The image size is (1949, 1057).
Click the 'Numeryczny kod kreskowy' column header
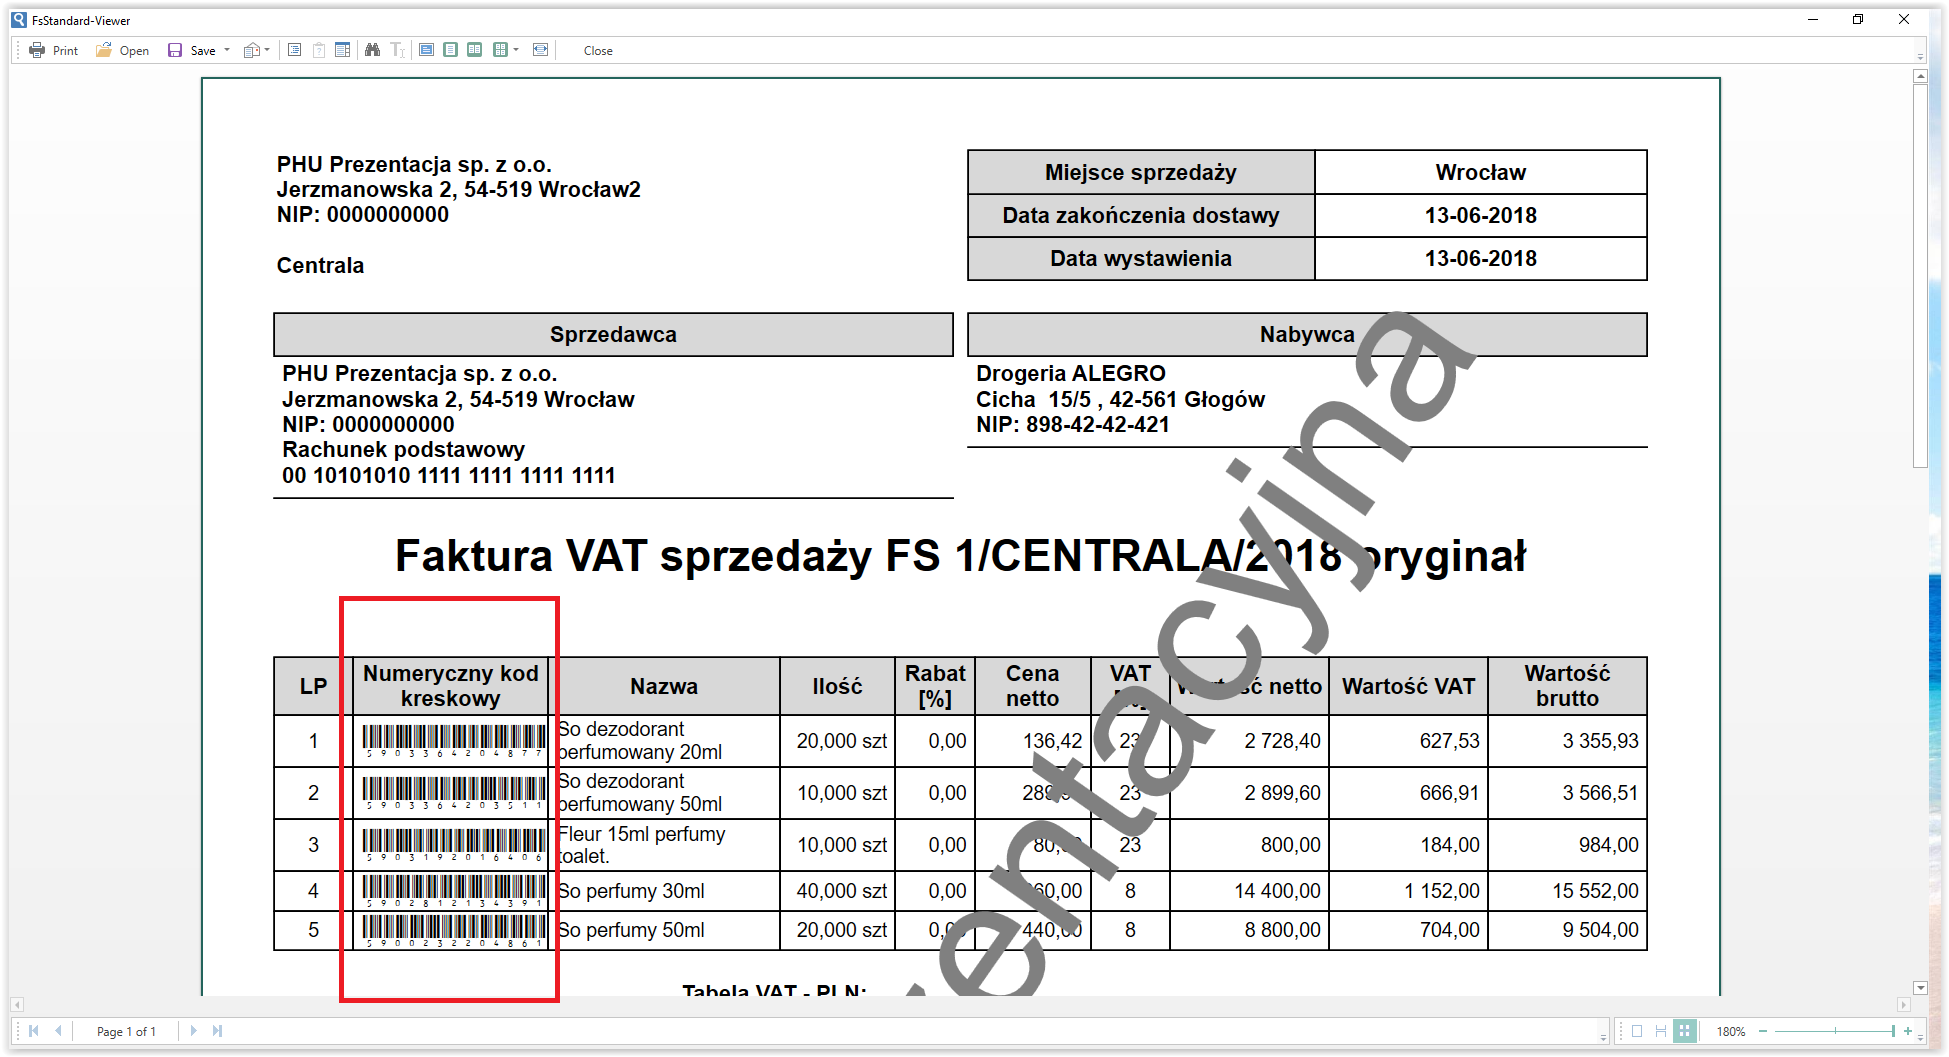tap(451, 686)
